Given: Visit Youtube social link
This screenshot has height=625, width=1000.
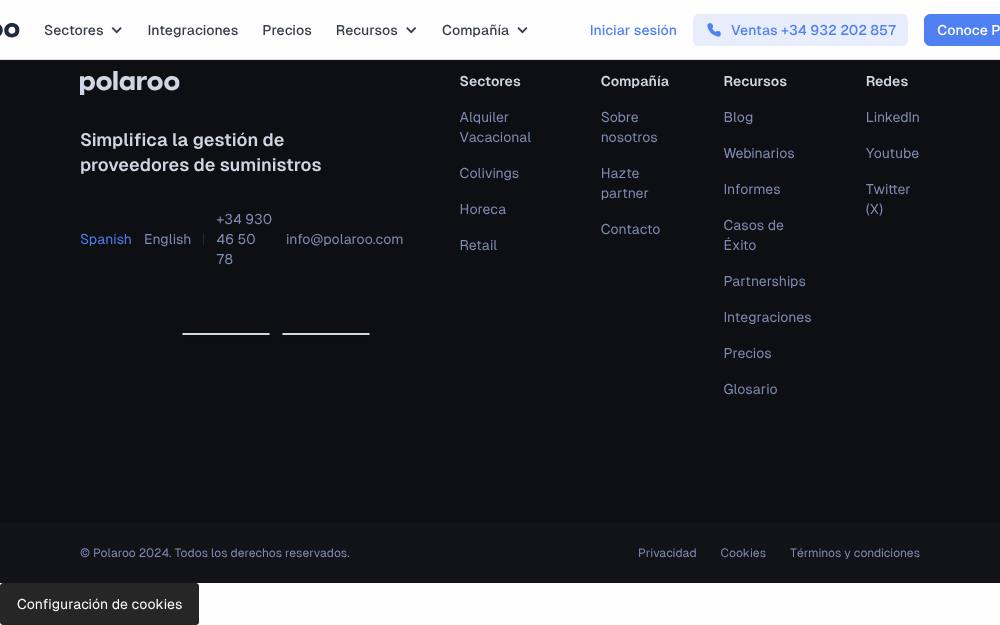Looking at the screenshot, I should [x=892, y=153].
